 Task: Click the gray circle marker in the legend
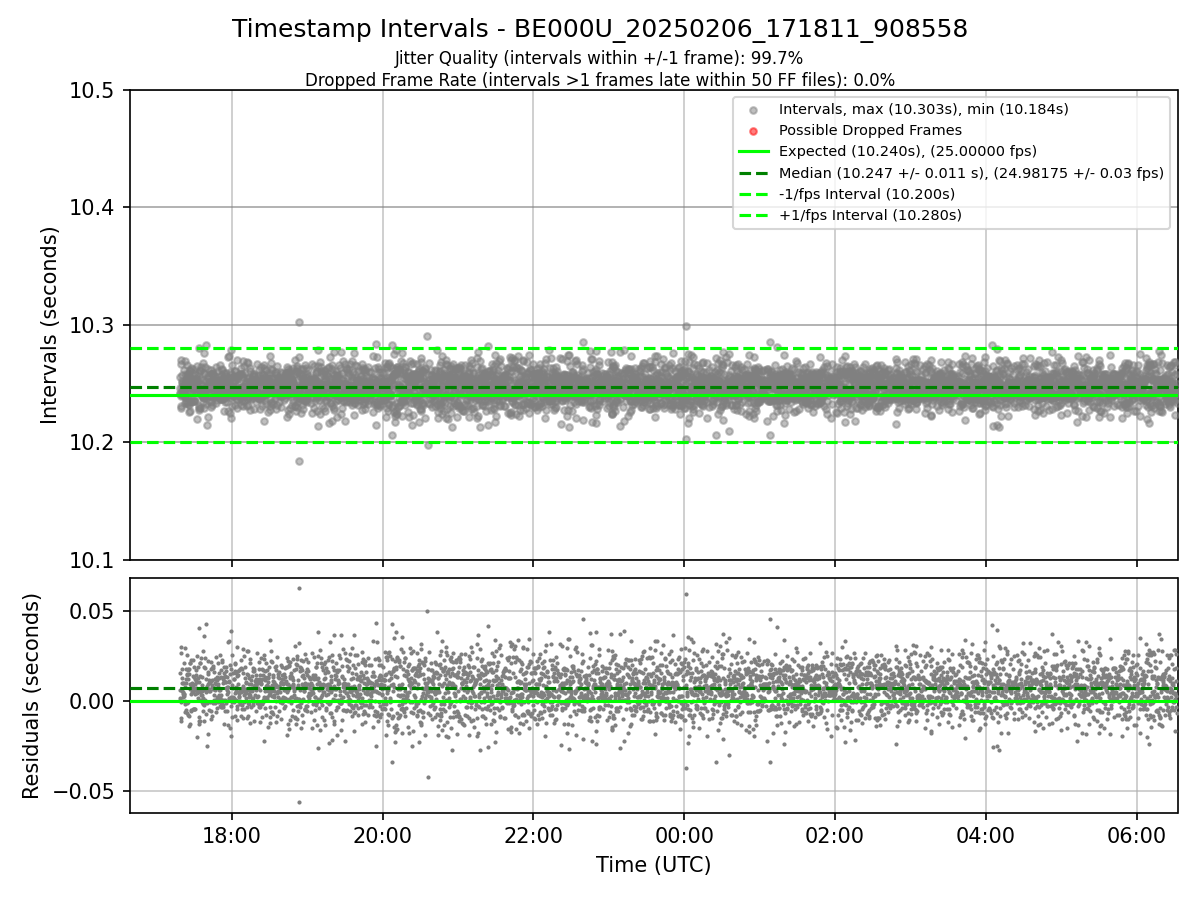(754, 110)
